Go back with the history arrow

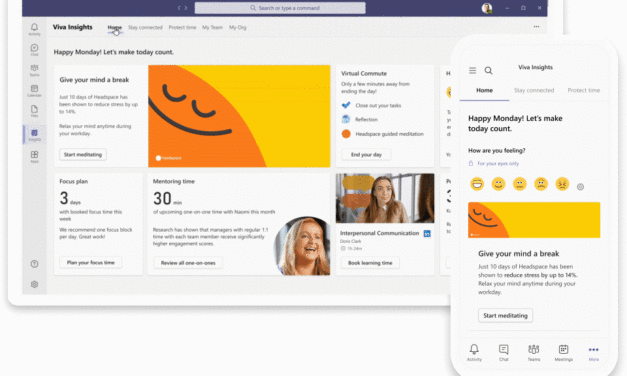179,8
